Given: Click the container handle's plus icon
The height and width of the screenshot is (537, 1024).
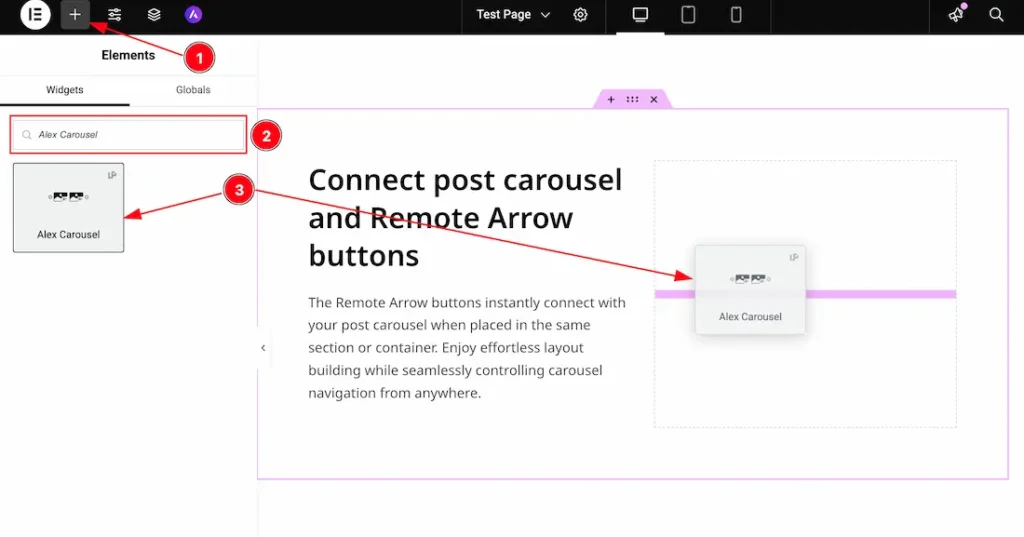Looking at the screenshot, I should [x=611, y=100].
